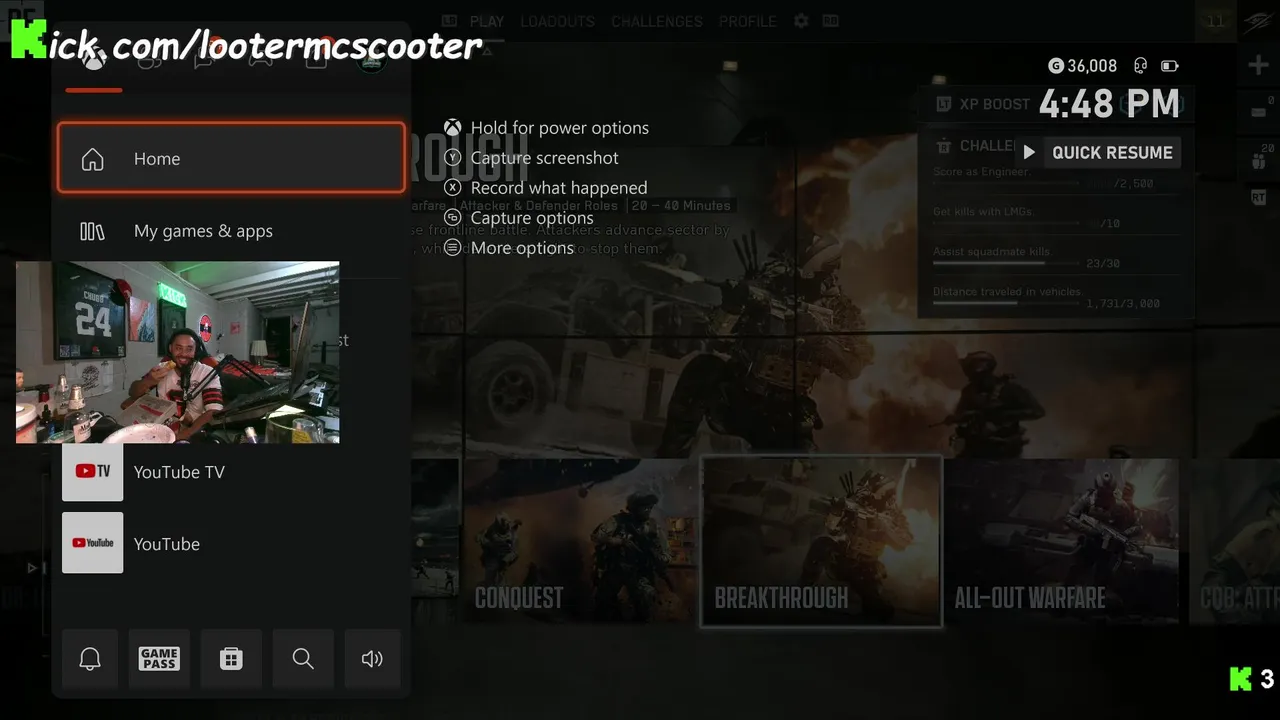Image resolution: width=1280 pixels, height=720 pixels.
Task: Click the X button Record what happened hint
Action: coord(453,188)
